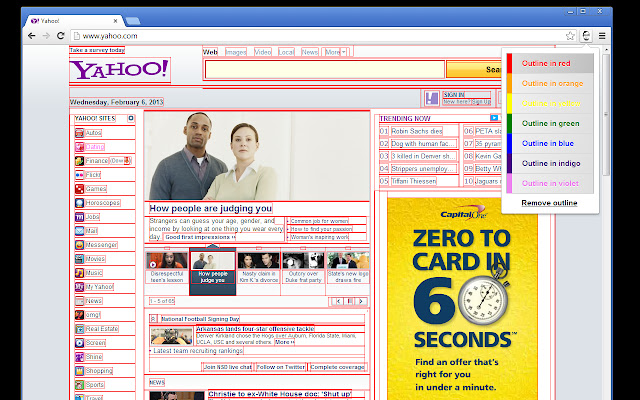Click the Real Estate icon

tap(79, 329)
